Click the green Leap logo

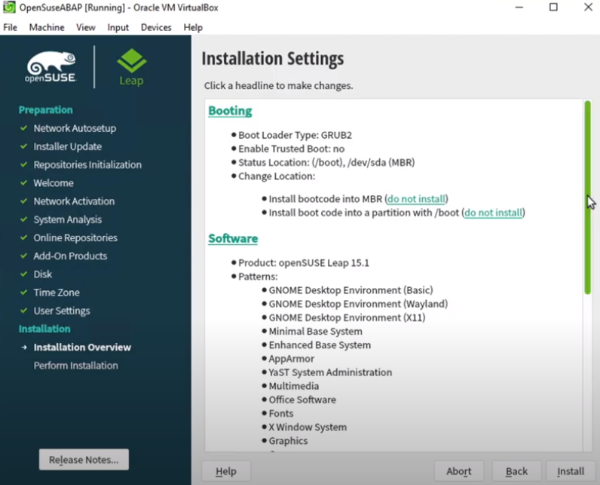(132, 67)
